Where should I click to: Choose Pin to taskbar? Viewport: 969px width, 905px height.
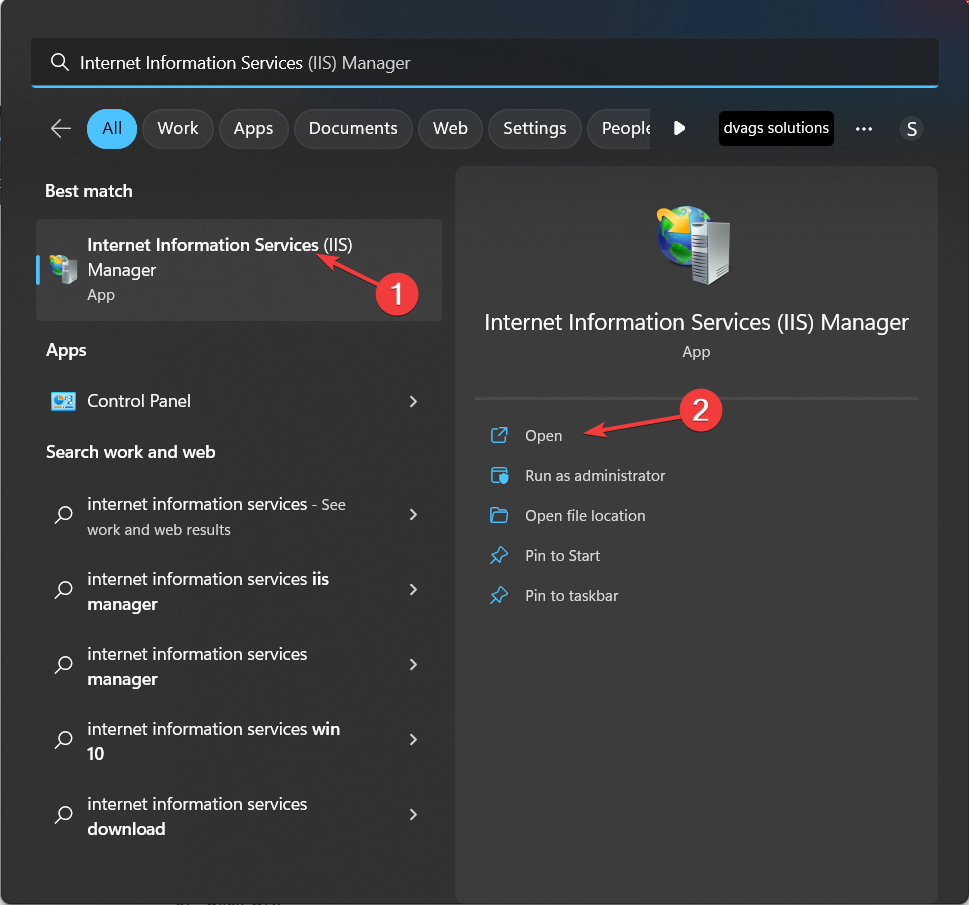coord(572,596)
